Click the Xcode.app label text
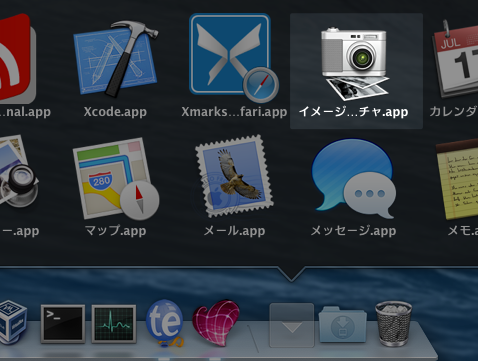The height and width of the screenshot is (361, 478). pos(115,112)
